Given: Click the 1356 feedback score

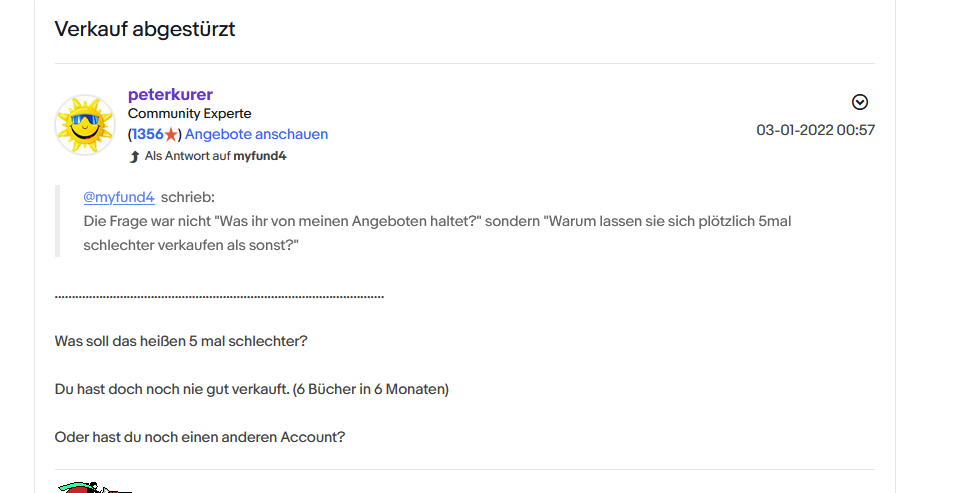Looking at the screenshot, I should click(147, 134).
